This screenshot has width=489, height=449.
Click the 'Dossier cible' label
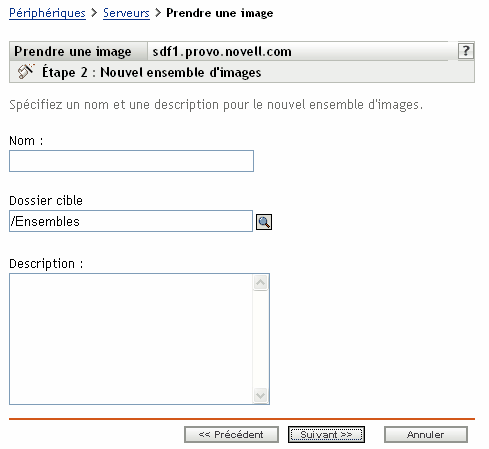pyautogui.click(x=46, y=201)
